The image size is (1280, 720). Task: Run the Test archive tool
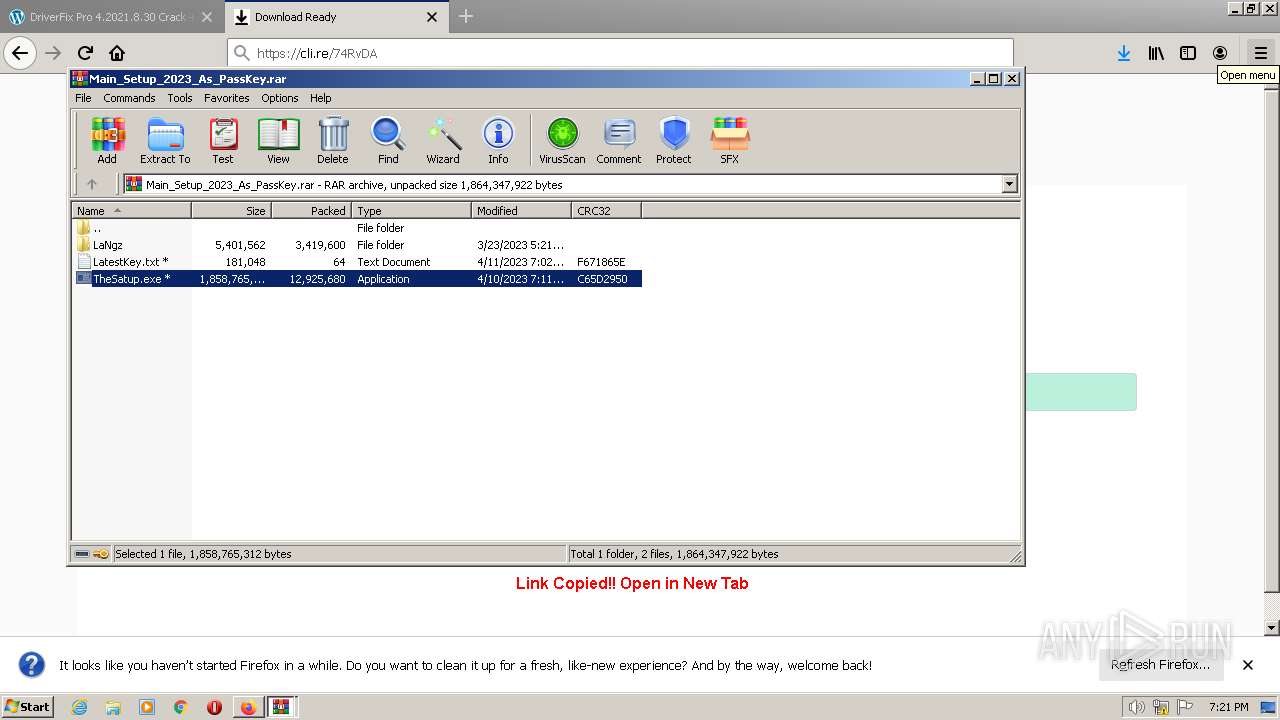coord(223,140)
